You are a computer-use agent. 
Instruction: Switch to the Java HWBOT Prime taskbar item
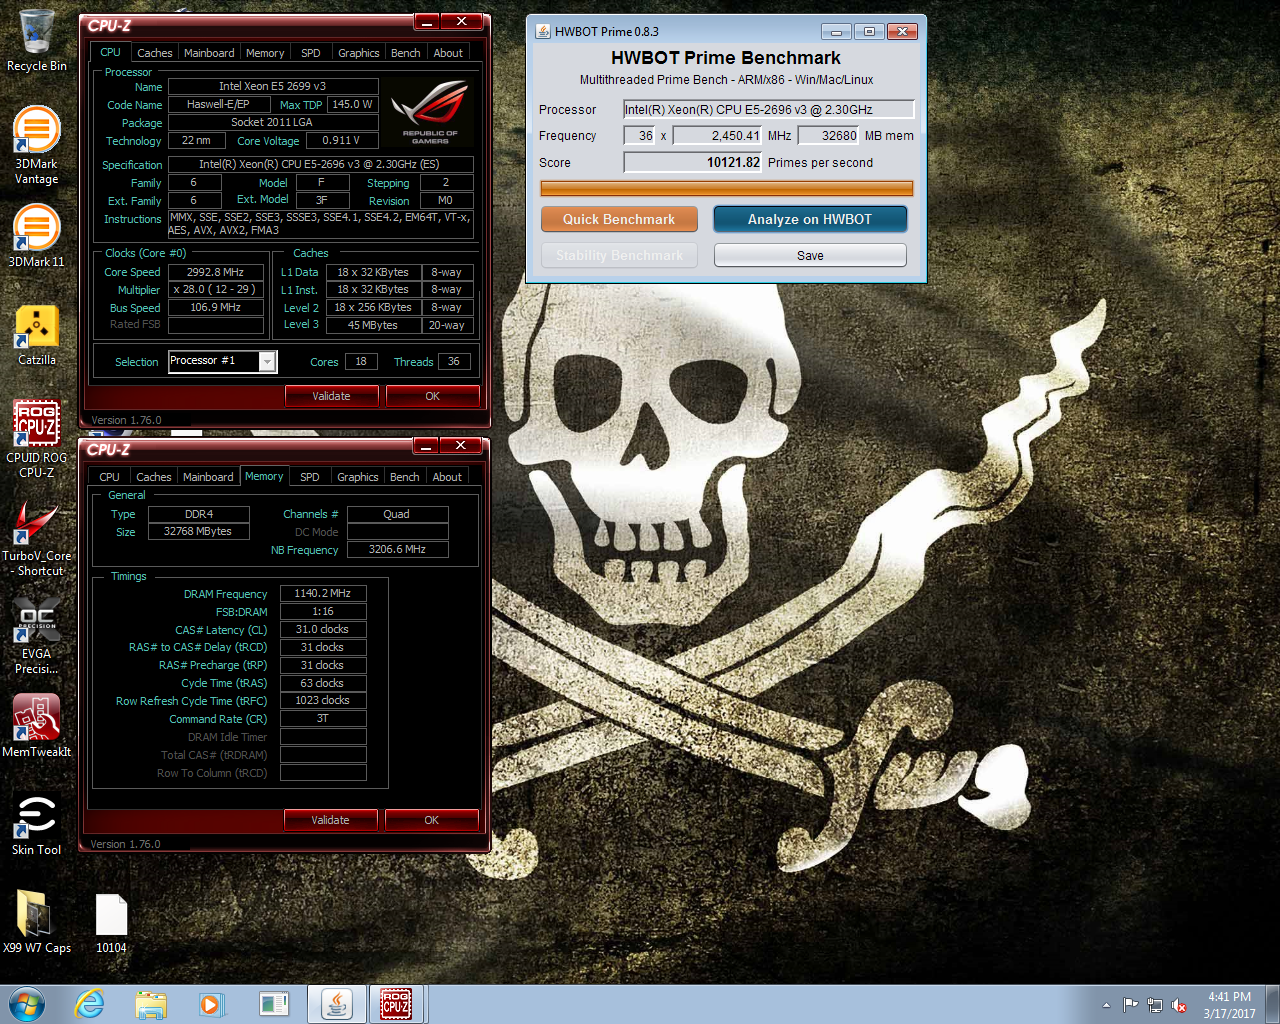coord(336,1004)
